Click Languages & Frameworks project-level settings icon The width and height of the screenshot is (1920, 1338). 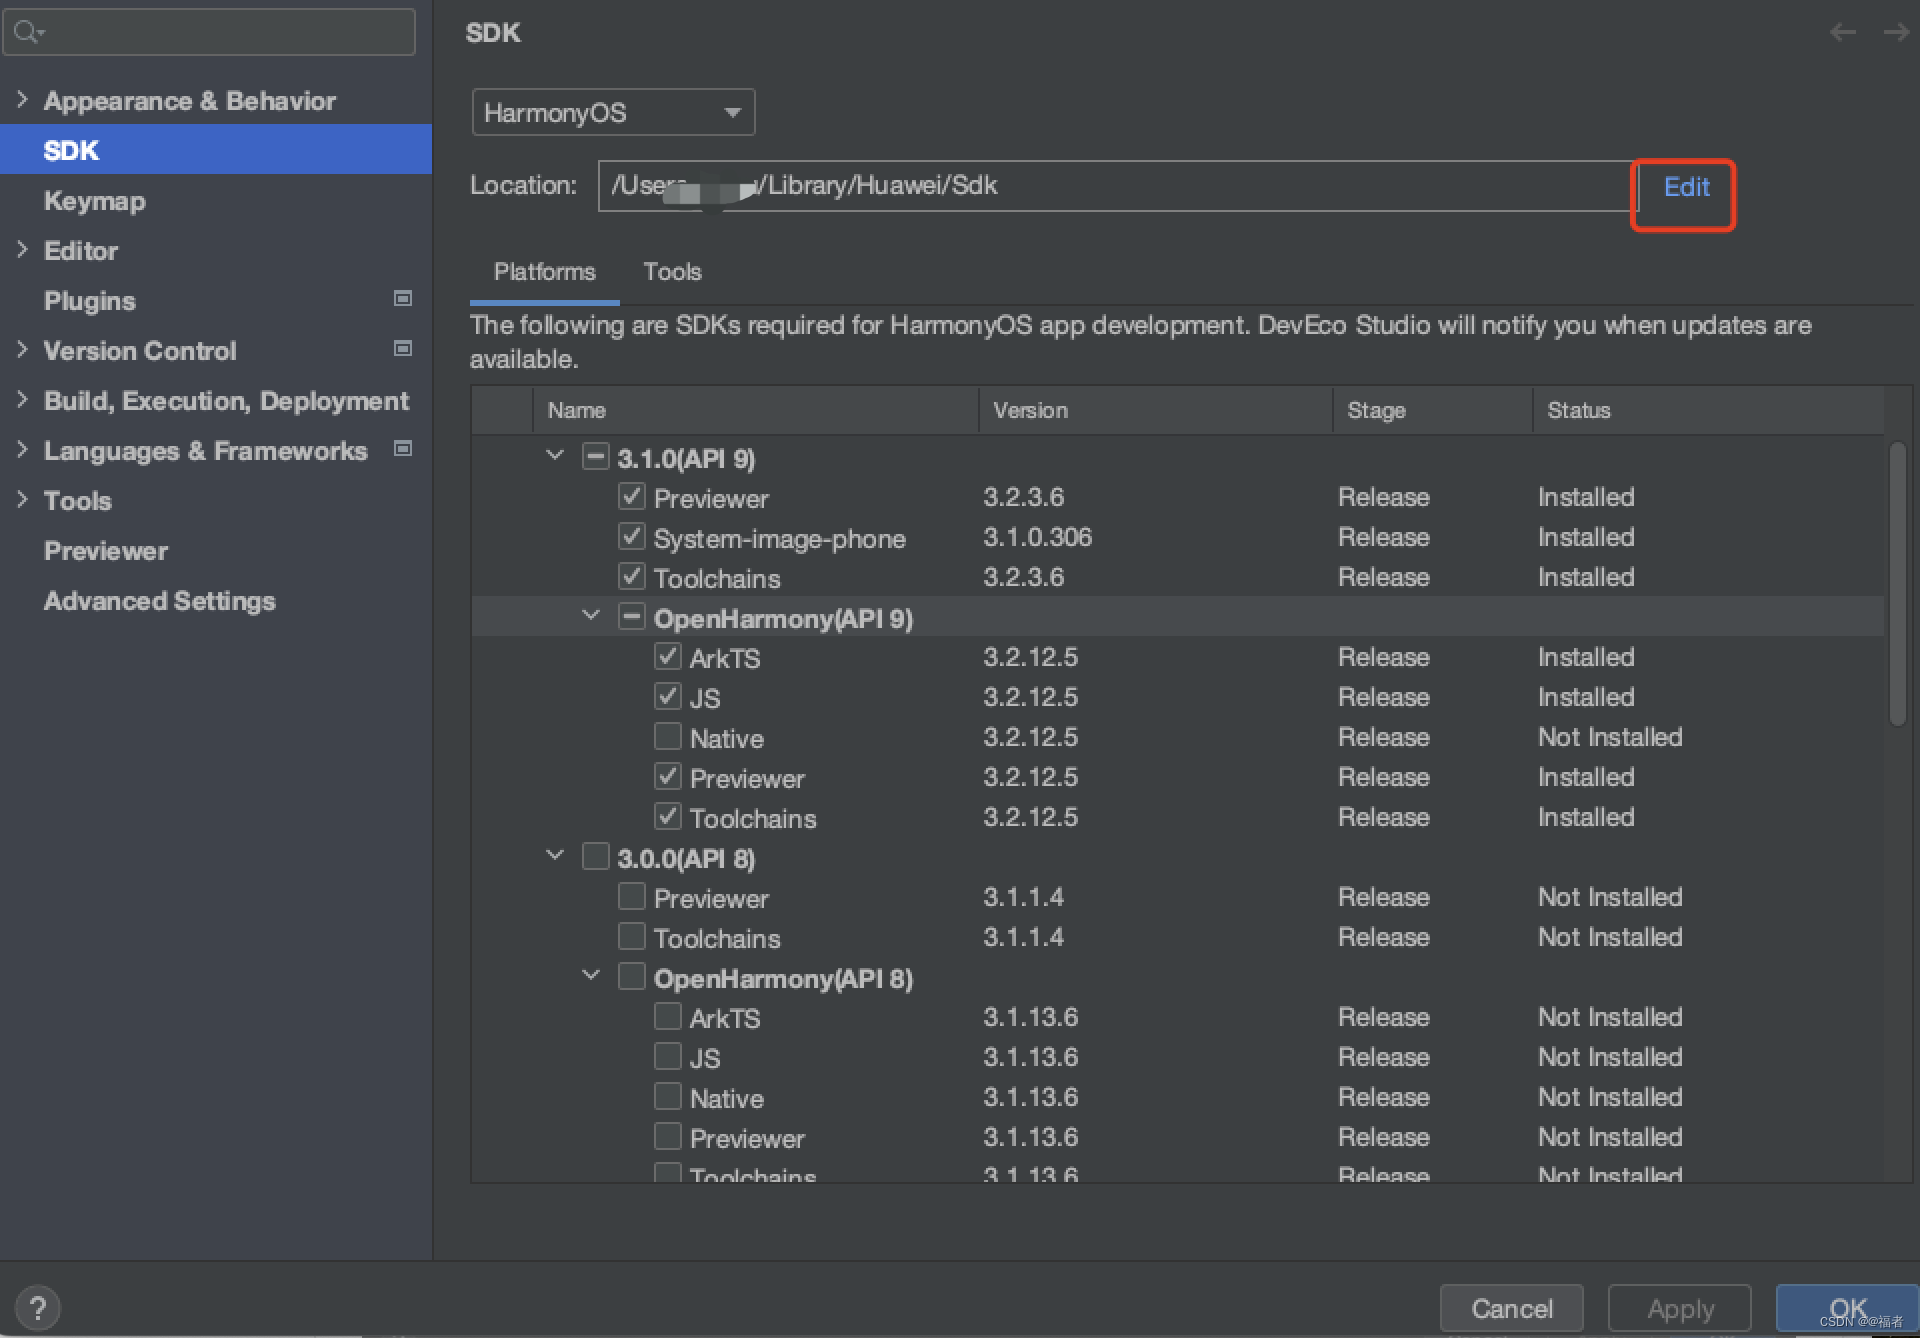tap(403, 449)
